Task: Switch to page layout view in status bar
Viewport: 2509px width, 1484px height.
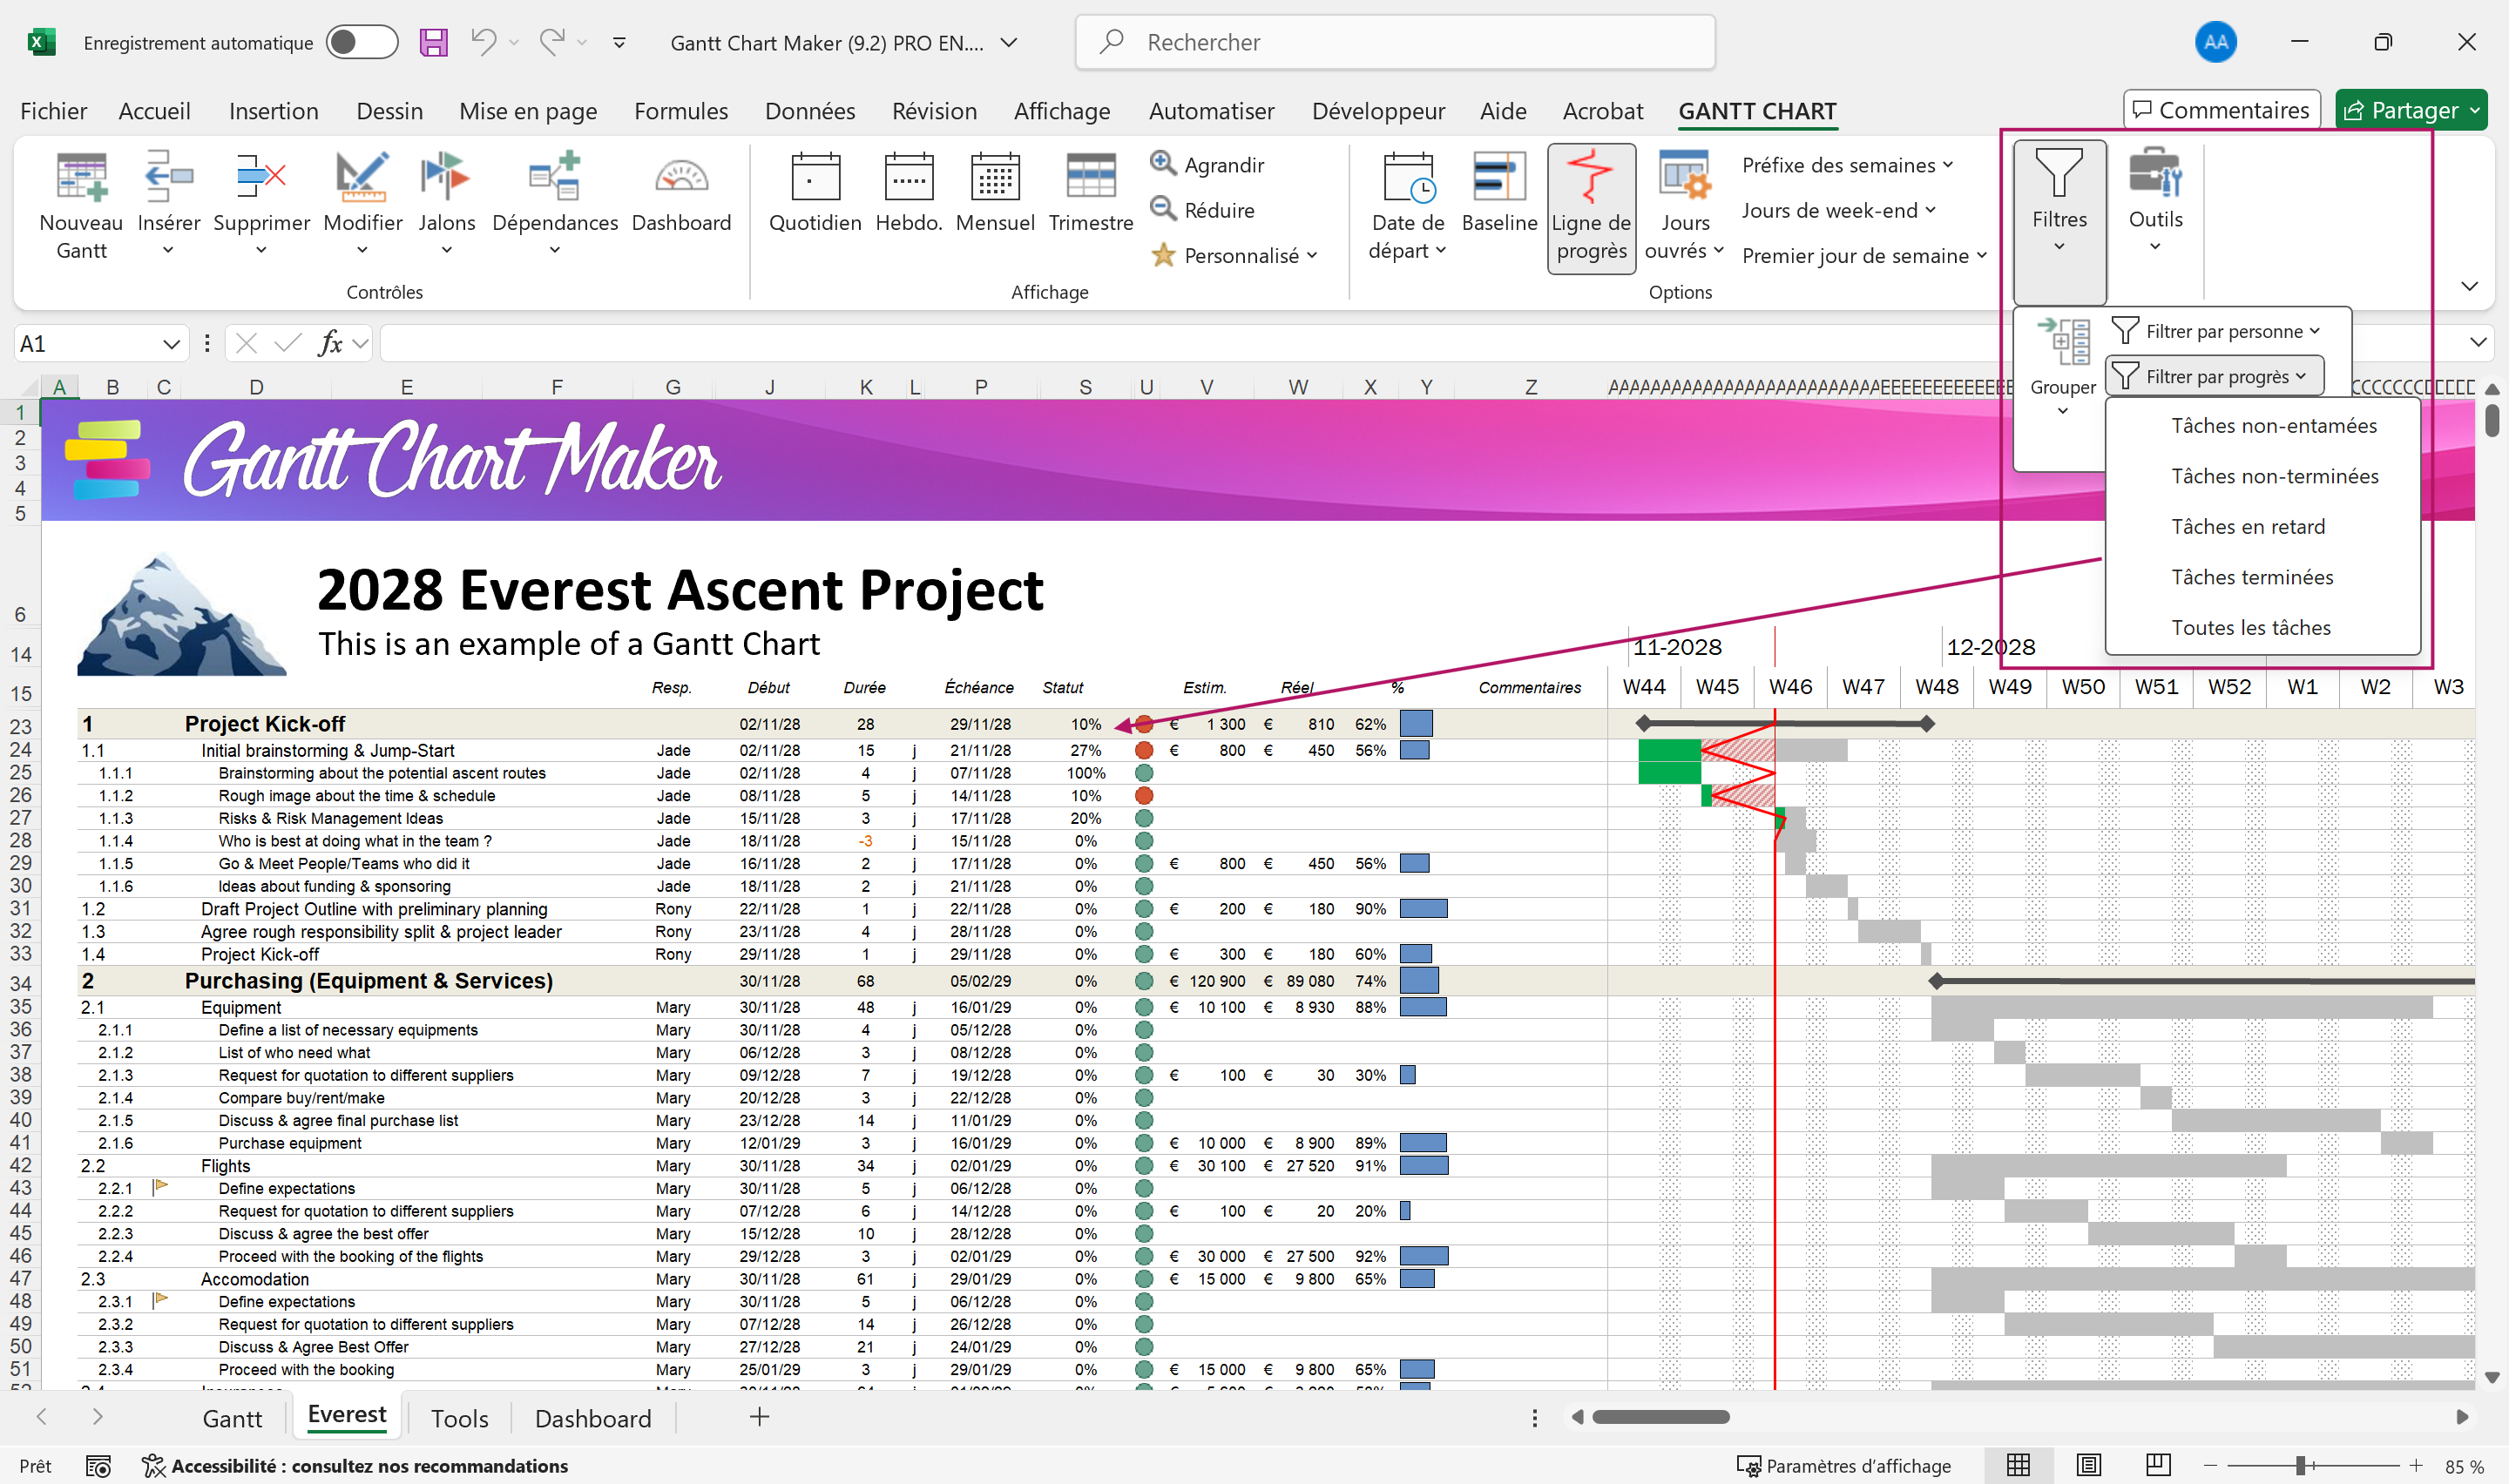Action: (x=2088, y=1465)
